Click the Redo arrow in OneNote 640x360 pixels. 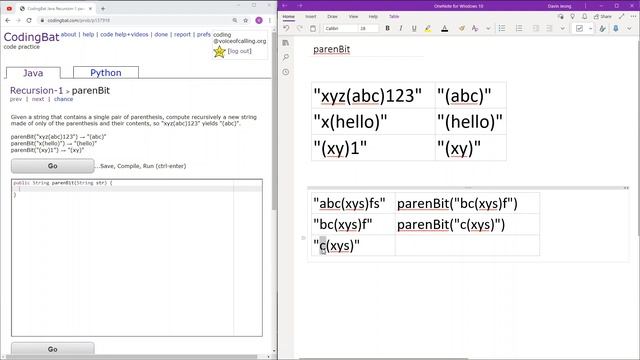tap(300, 29)
